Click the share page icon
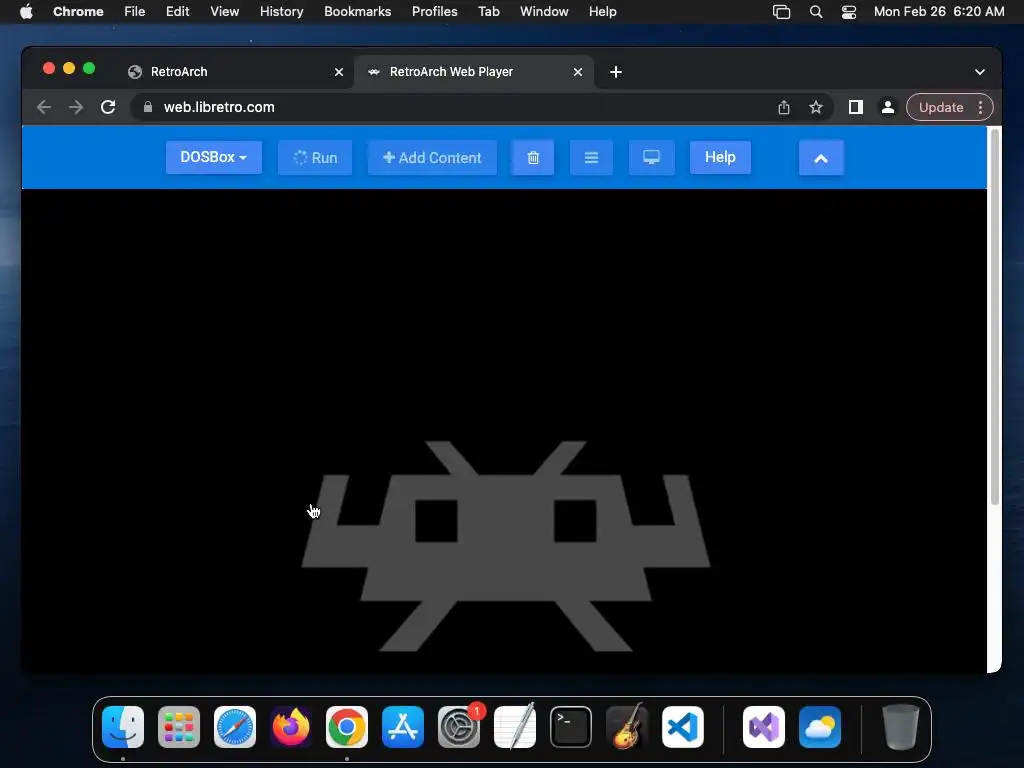Screen dimensions: 1024x768 coord(784,107)
